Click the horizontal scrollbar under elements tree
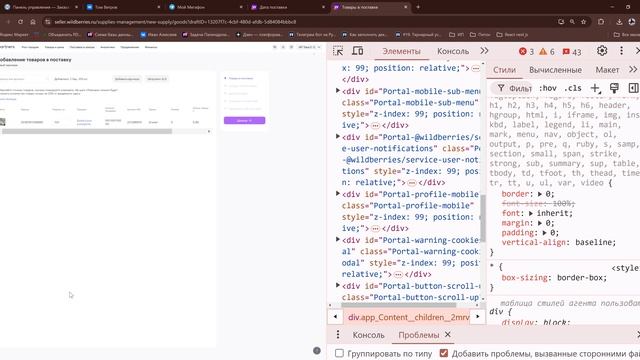Image resolution: width=640 pixels, height=360 pixels. click(x=398, y=305)
